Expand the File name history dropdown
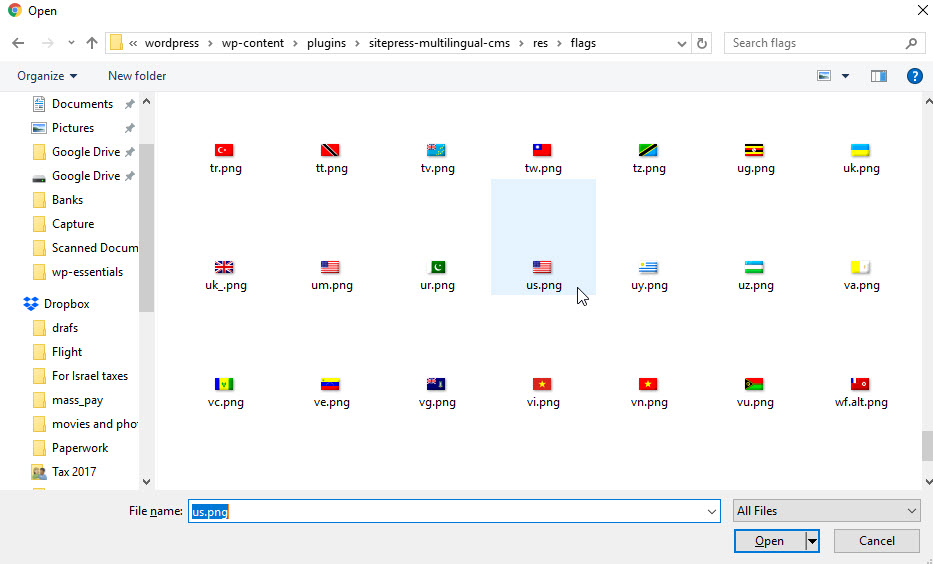The height and width of the screenshot is (564, 933). (x=712, y=511)
